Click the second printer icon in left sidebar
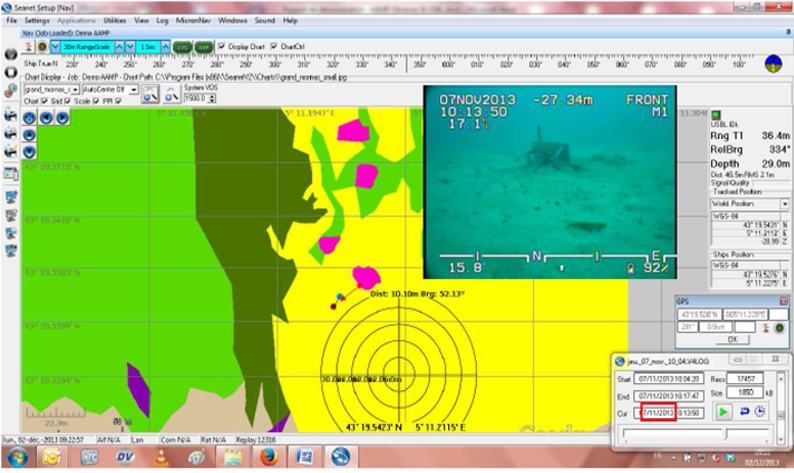This screenshot has width=794, height=473. point(11,133)
